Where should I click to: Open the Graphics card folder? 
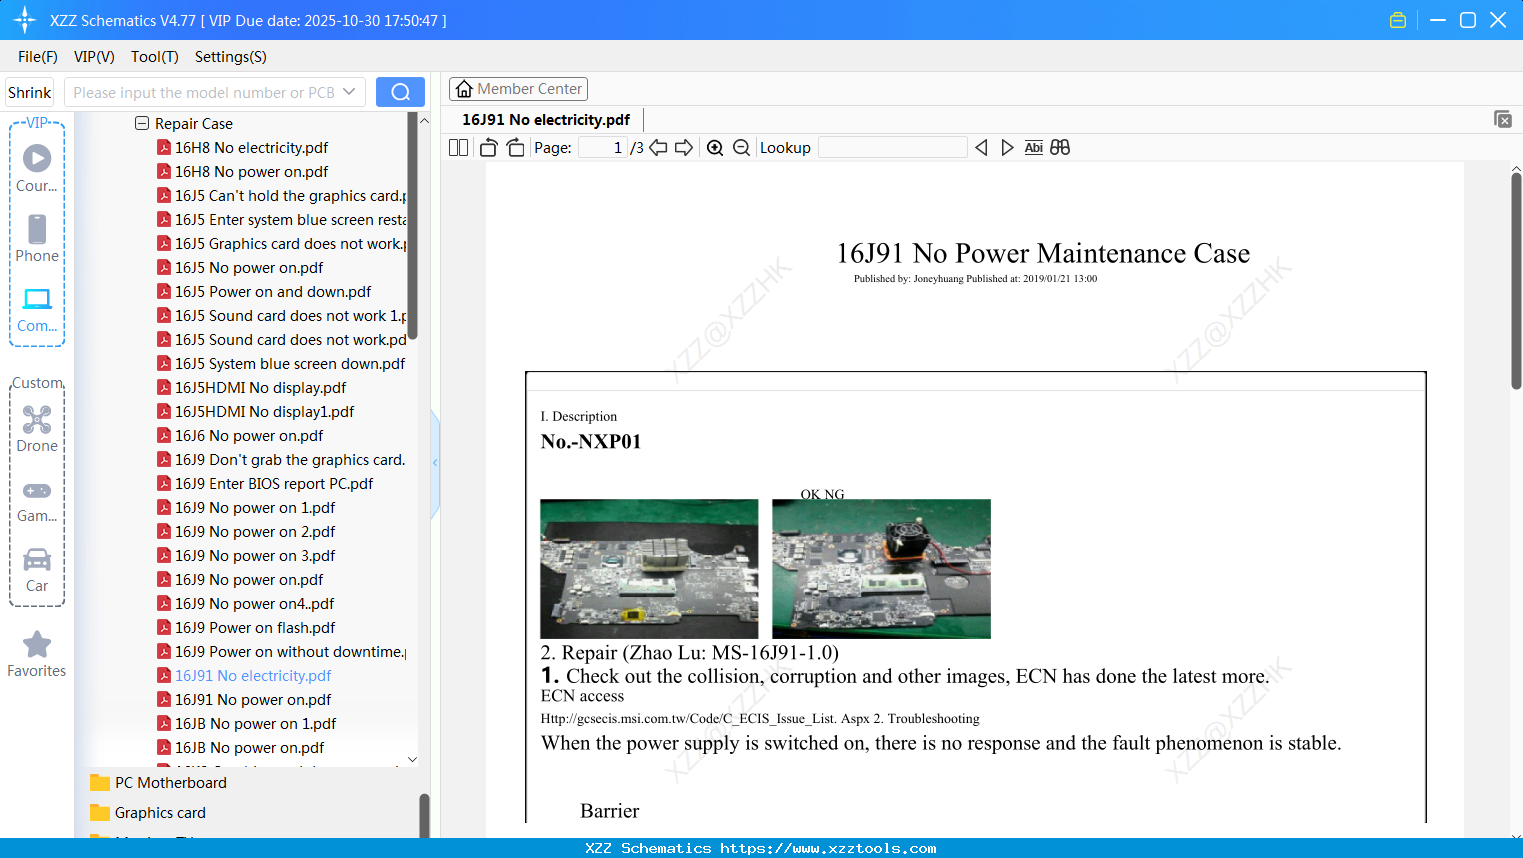click(x=148, y=813)
